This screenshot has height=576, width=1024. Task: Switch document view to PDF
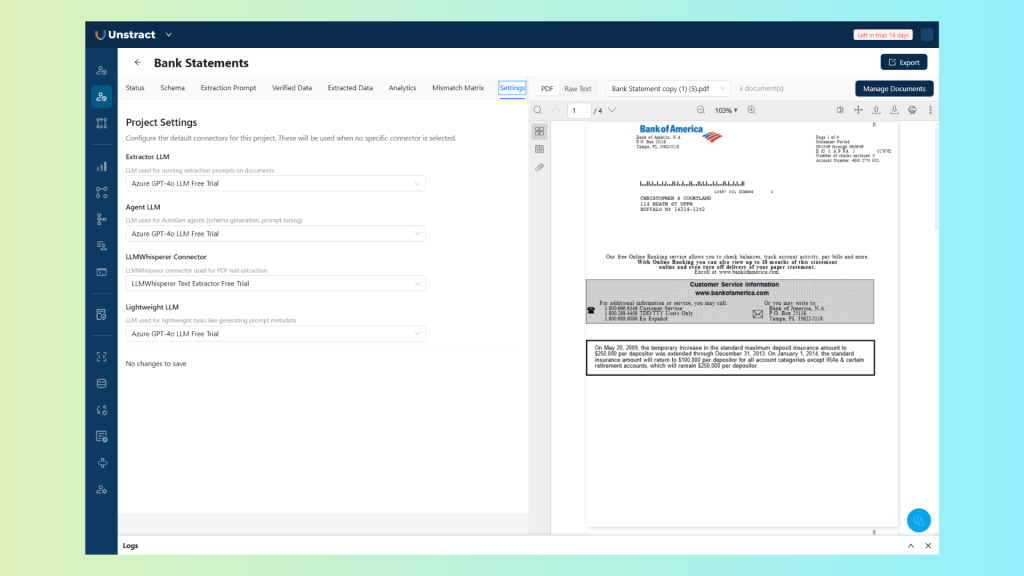coord(547,89)
